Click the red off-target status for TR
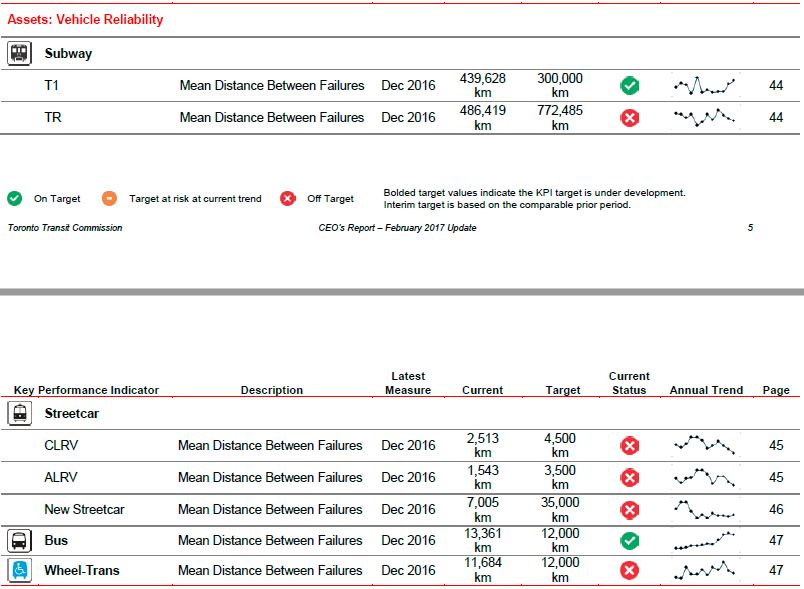This screenshot has height=589, width=804. point(630,118)
